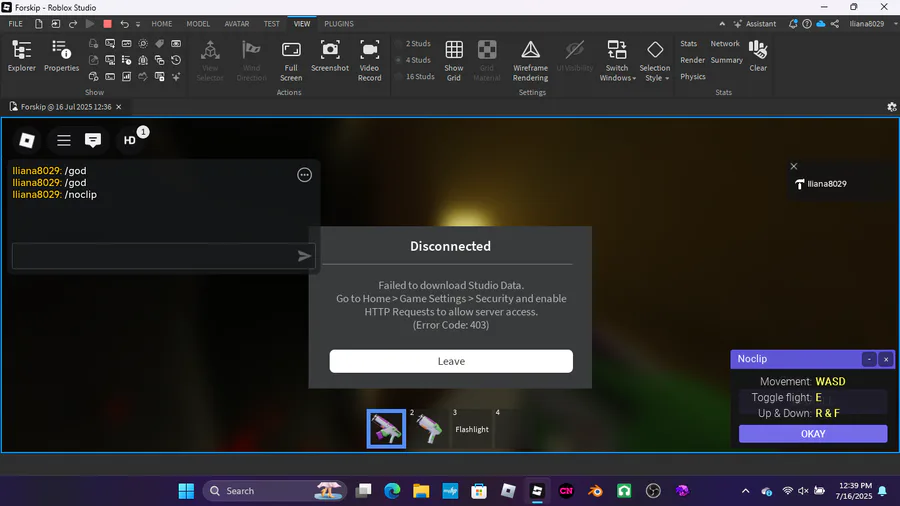This screenshot has height=506, width=900.
Task: Toggle Full Screen mode
Action: pos(291,61)
